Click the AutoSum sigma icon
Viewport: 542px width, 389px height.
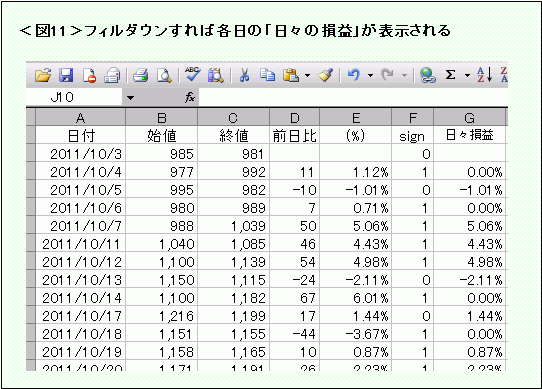[450, 75]
